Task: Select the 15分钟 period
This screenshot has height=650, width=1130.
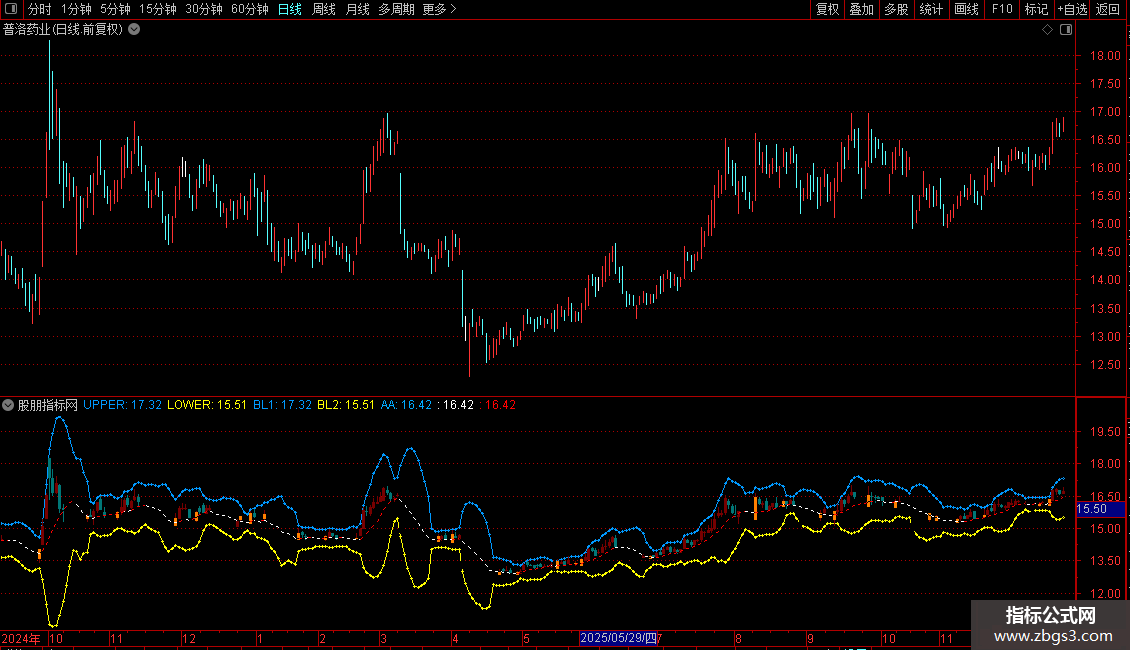Action: click(x=157, y=9)
